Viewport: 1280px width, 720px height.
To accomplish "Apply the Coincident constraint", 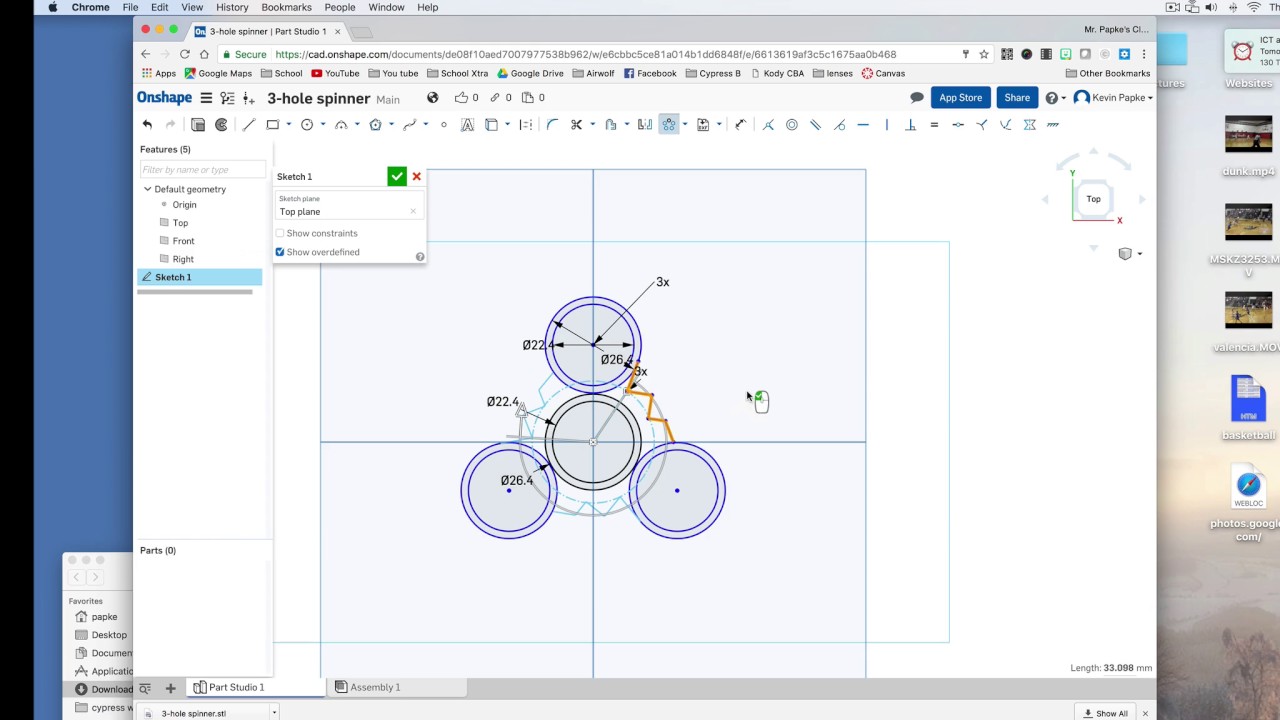I will pos(768,125).
